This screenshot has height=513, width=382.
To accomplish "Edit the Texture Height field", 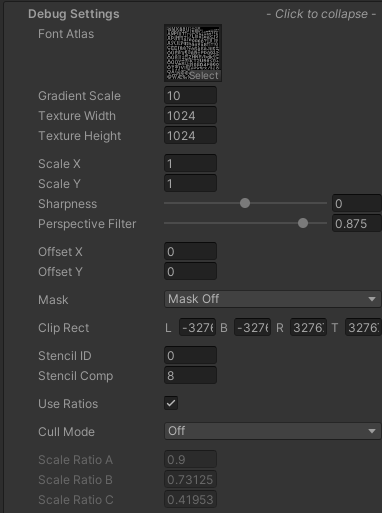I will coord(190,136).
